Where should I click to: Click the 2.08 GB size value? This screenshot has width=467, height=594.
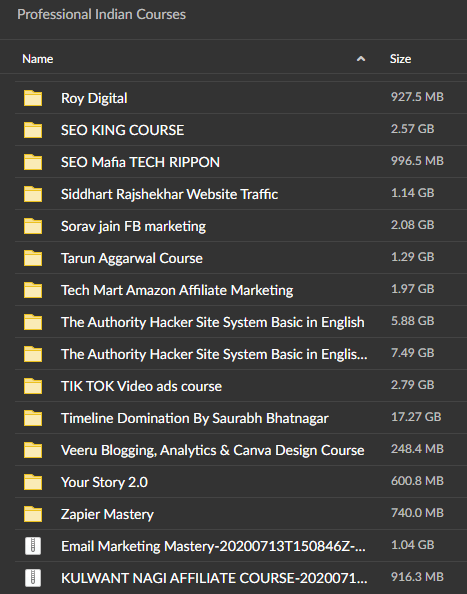pos(412,225)
